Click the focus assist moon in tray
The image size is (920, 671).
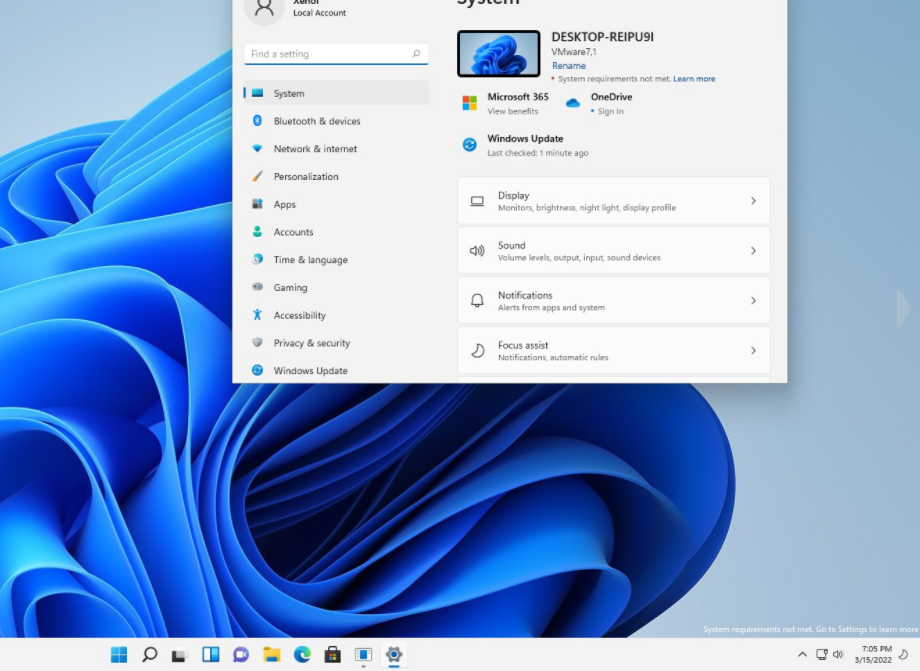point(904,655)
